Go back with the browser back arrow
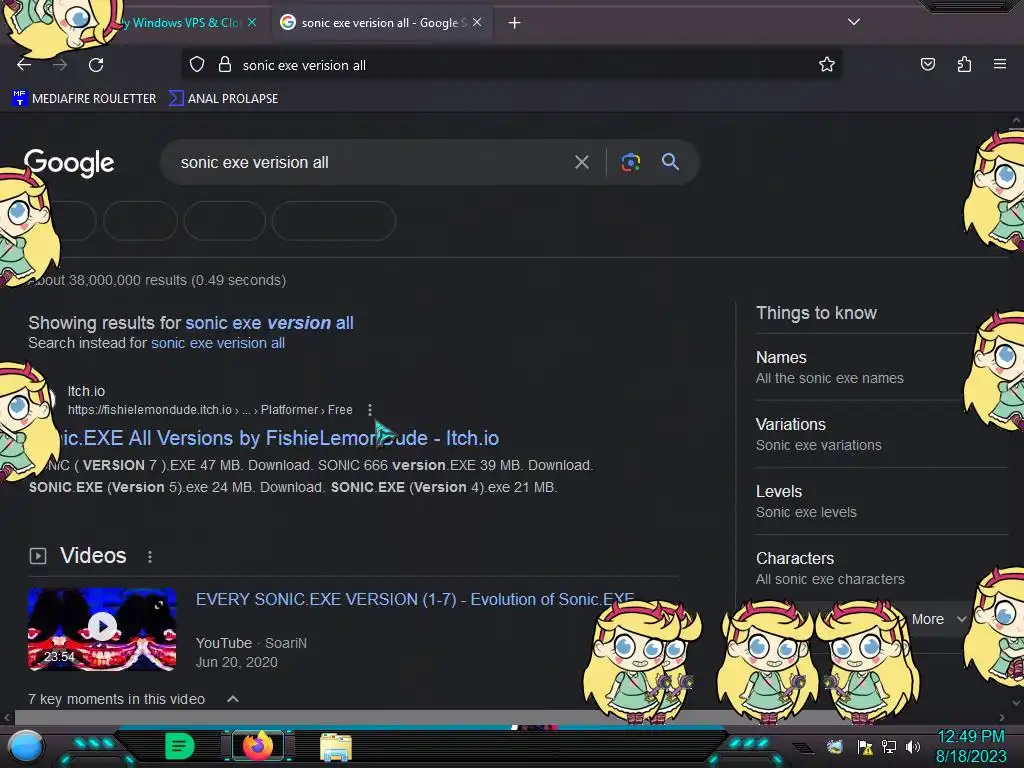The width and height of the screenshot is (1024, 768). pyautogui.click(x=24, y=65)
